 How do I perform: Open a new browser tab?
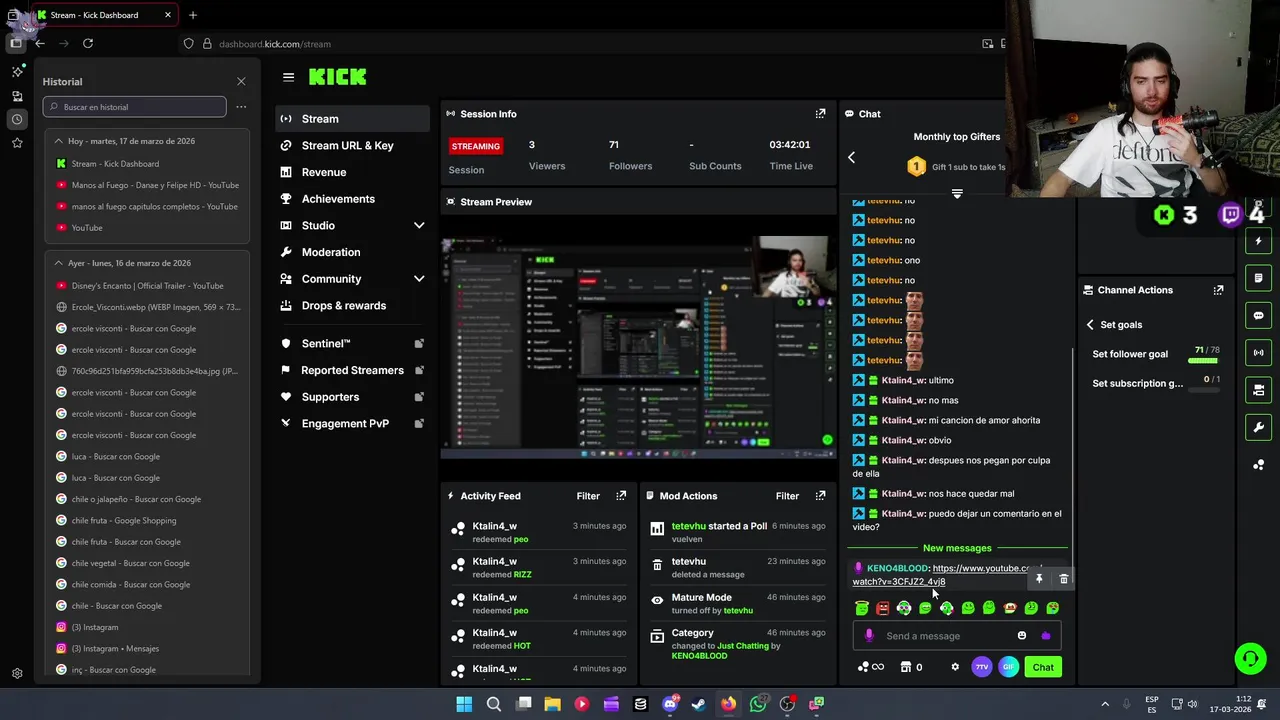coord(193,15)
